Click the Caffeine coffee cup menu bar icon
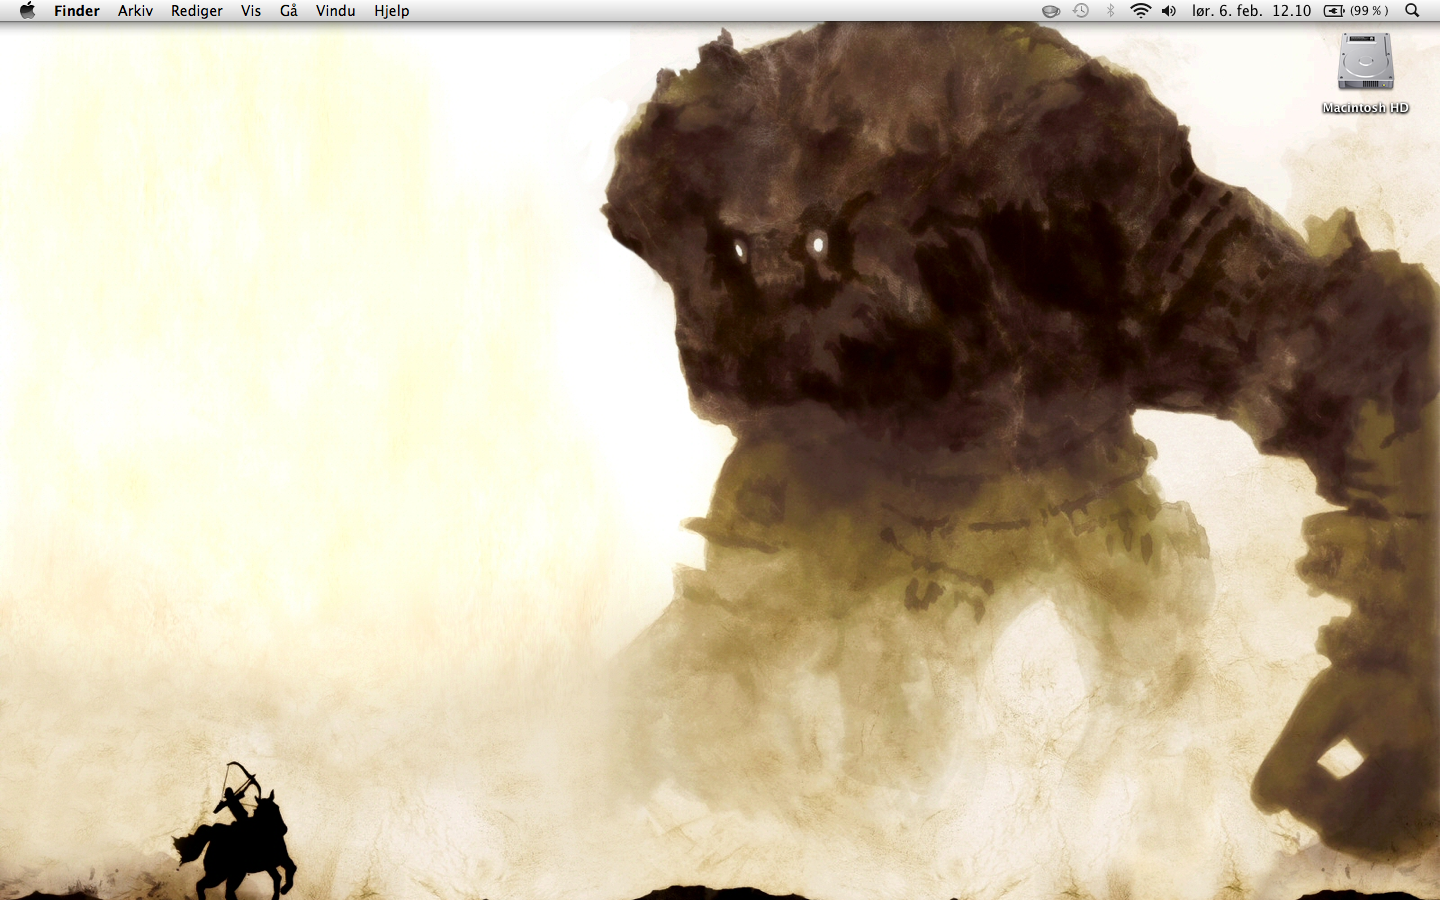 (1051, 11)
